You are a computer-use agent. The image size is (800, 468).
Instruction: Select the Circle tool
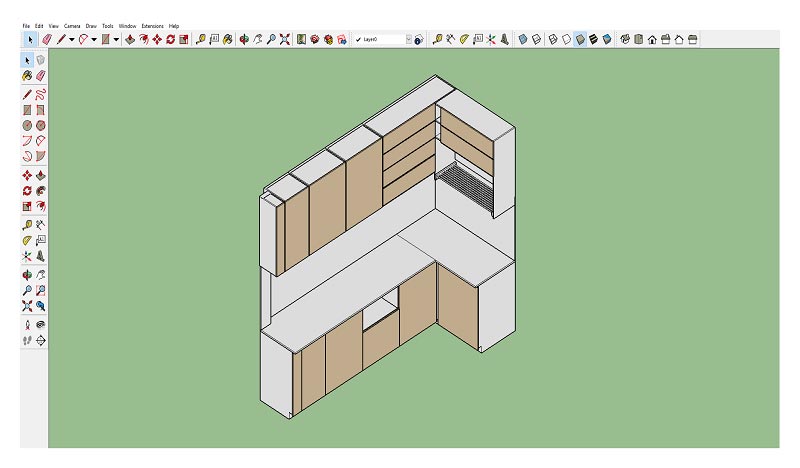[27, 125]
